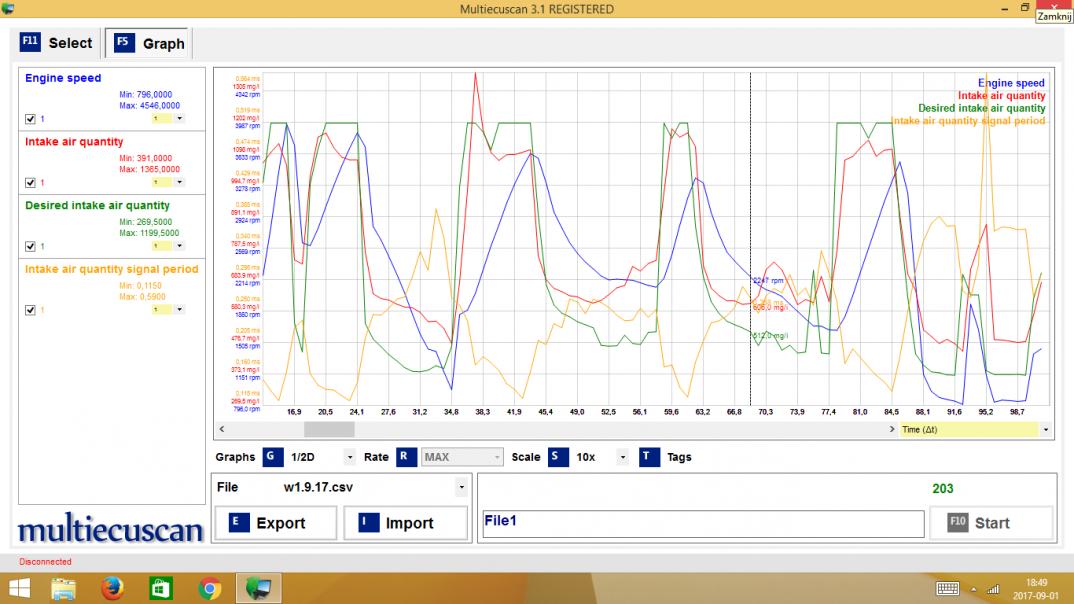Viewport: 1074px width, 604px height.
Task: Open File Explorer from the taskbar
Action: tap(64, 588)
